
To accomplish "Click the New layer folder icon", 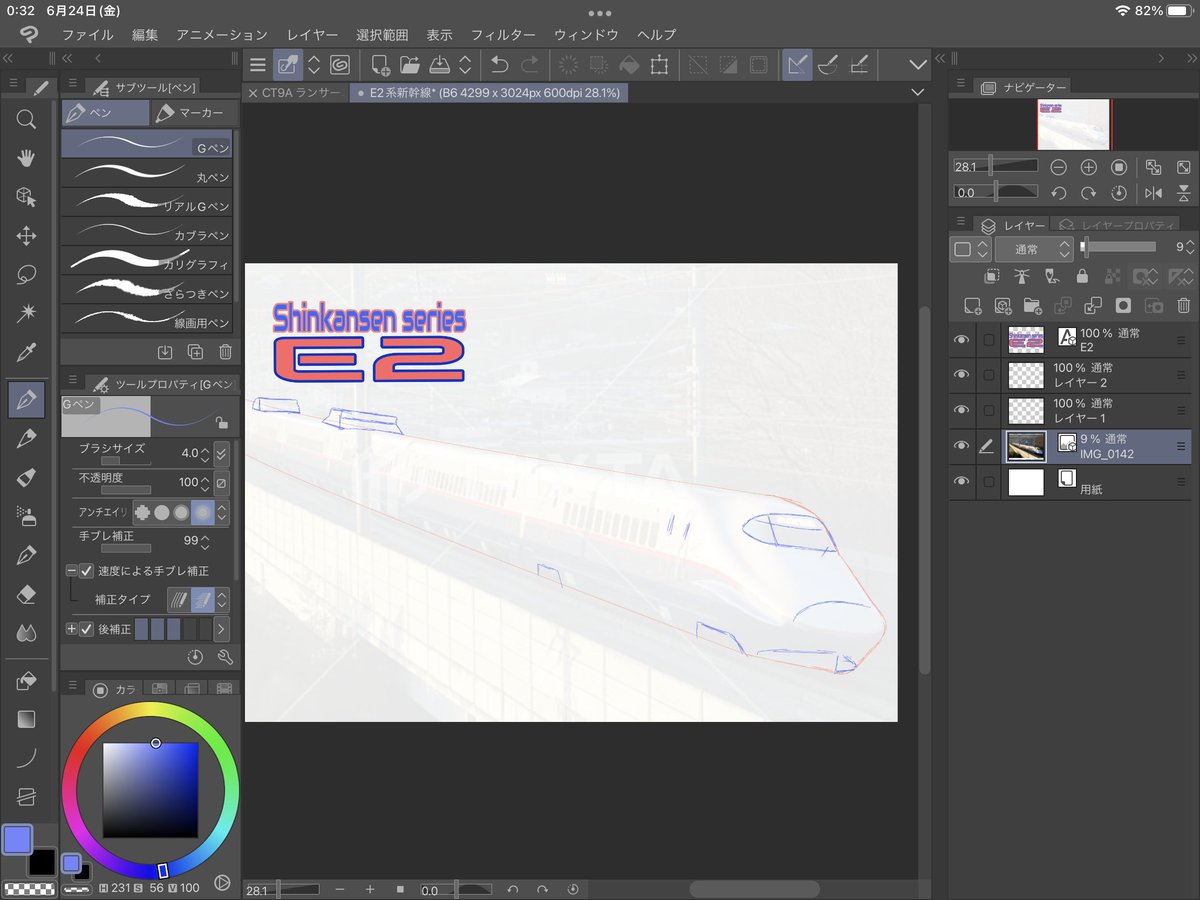I will (x=1032, y=306).
